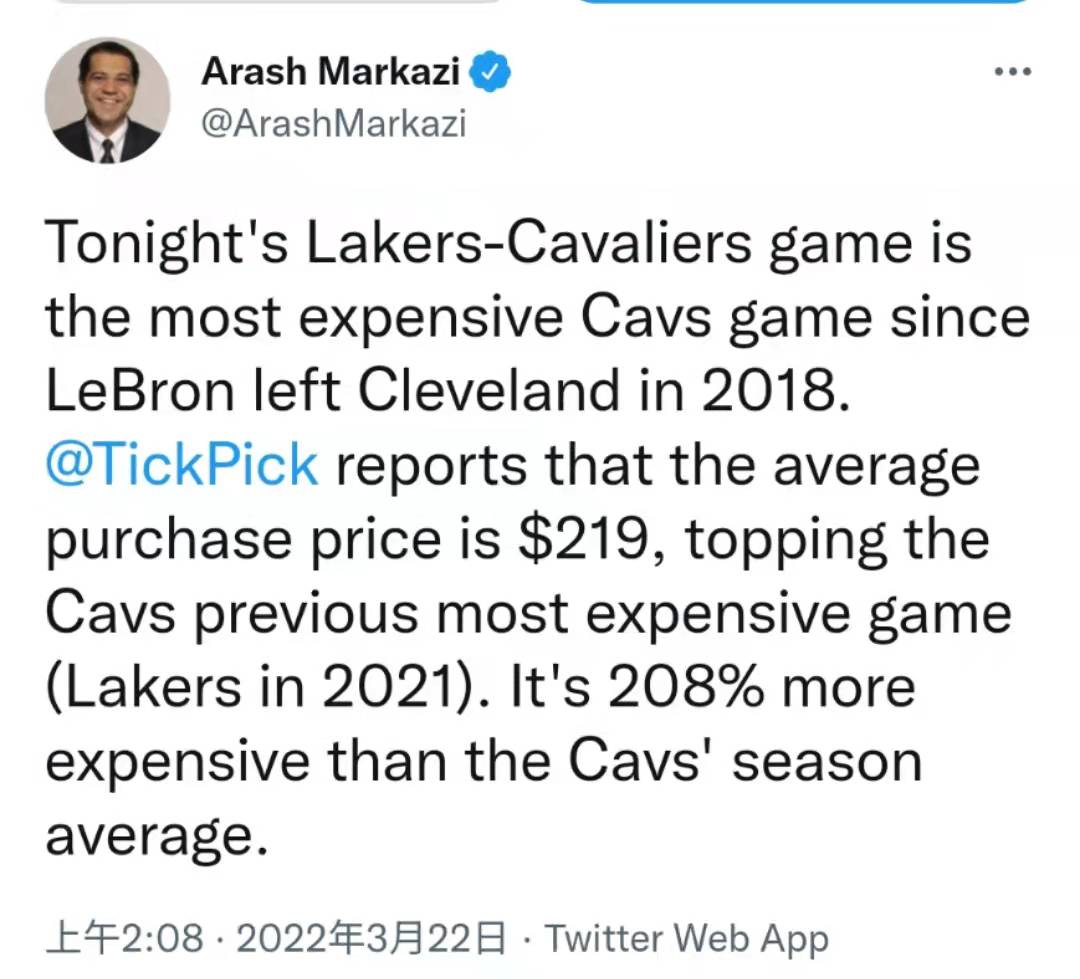Follow the @TickPick mention link
The height and width of the screenshot is (979, 1080).
click(182, 464)
